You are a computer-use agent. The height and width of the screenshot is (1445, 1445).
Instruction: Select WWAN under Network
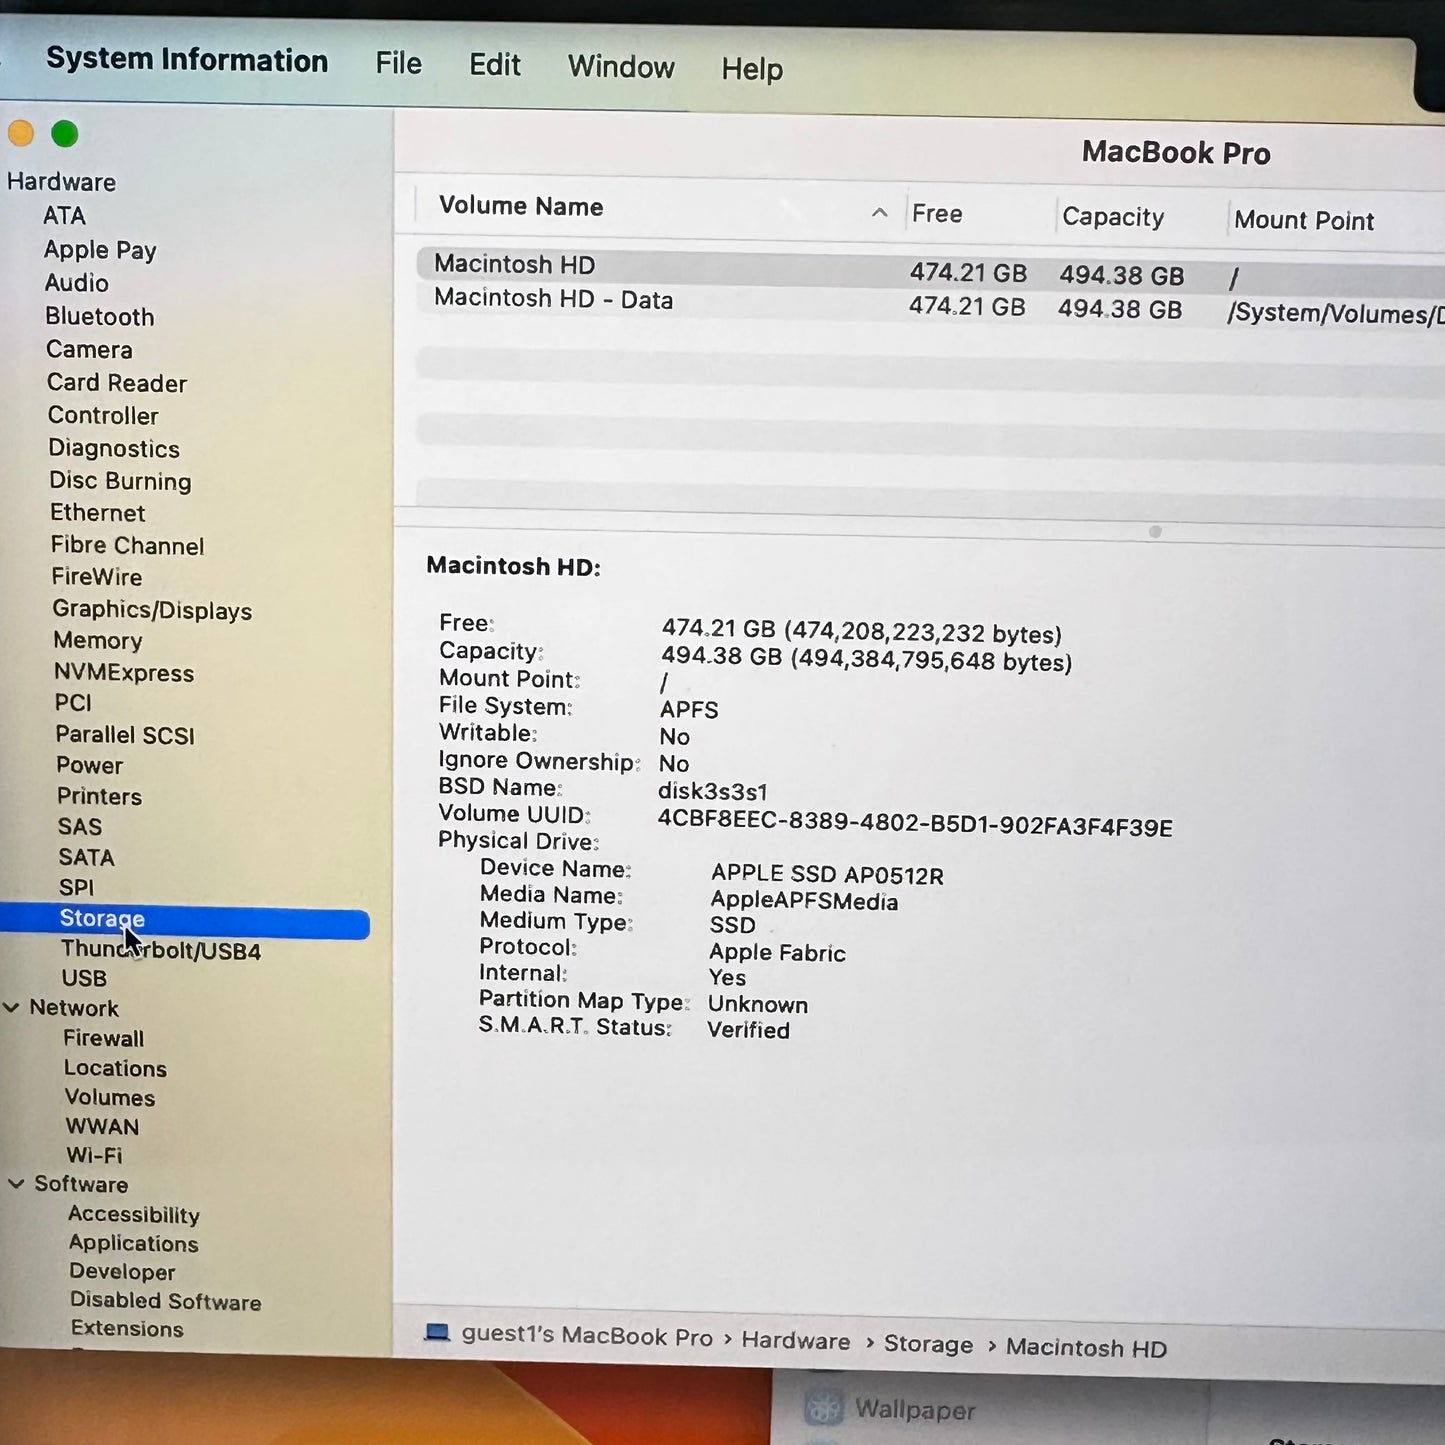point(102,1126)
